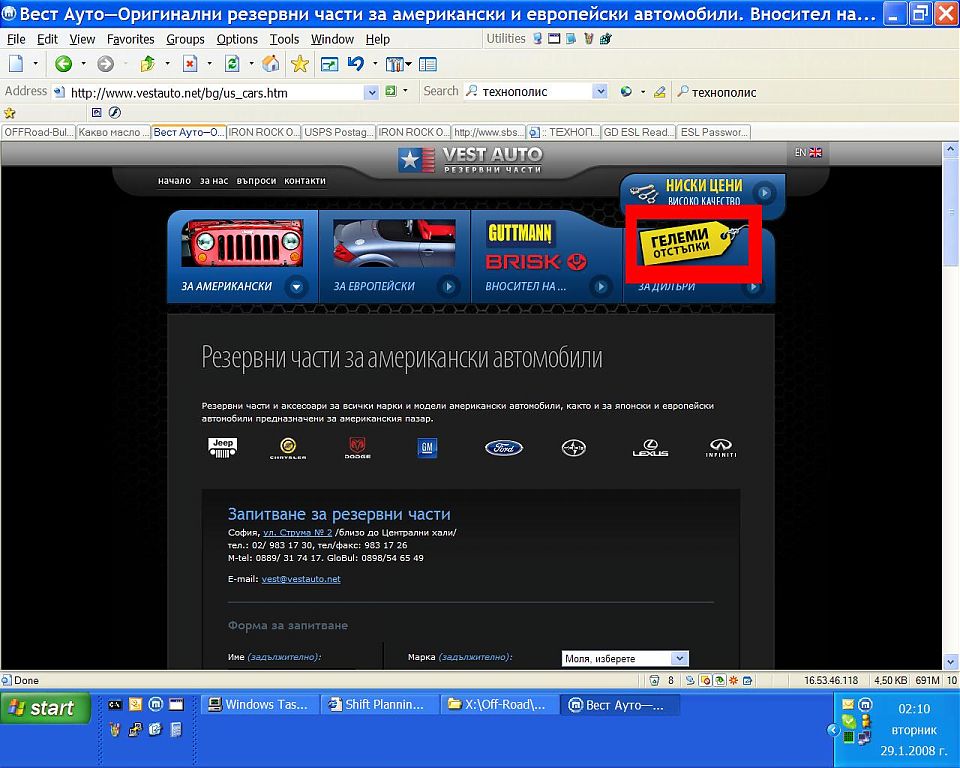Open the Марка 'Моля, изберете' dropdown
960x768 pixels.
(x=625, y=658)
